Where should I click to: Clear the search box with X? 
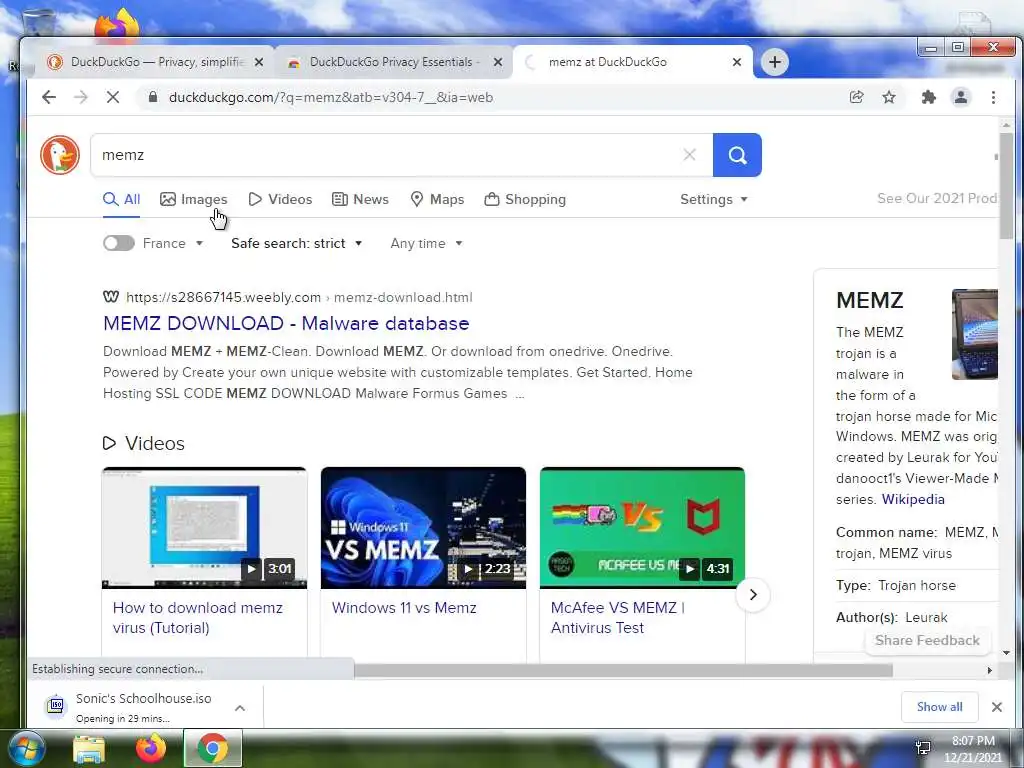click(689, 155)
